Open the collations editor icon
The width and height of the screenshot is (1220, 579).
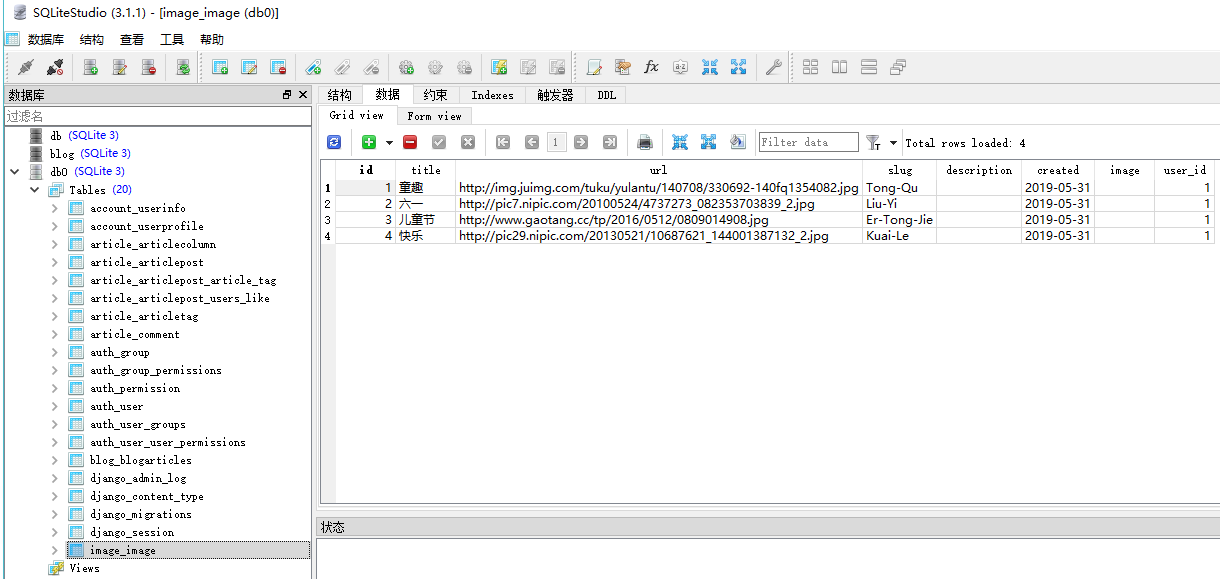pyautogui.click(x=680, y=67)
